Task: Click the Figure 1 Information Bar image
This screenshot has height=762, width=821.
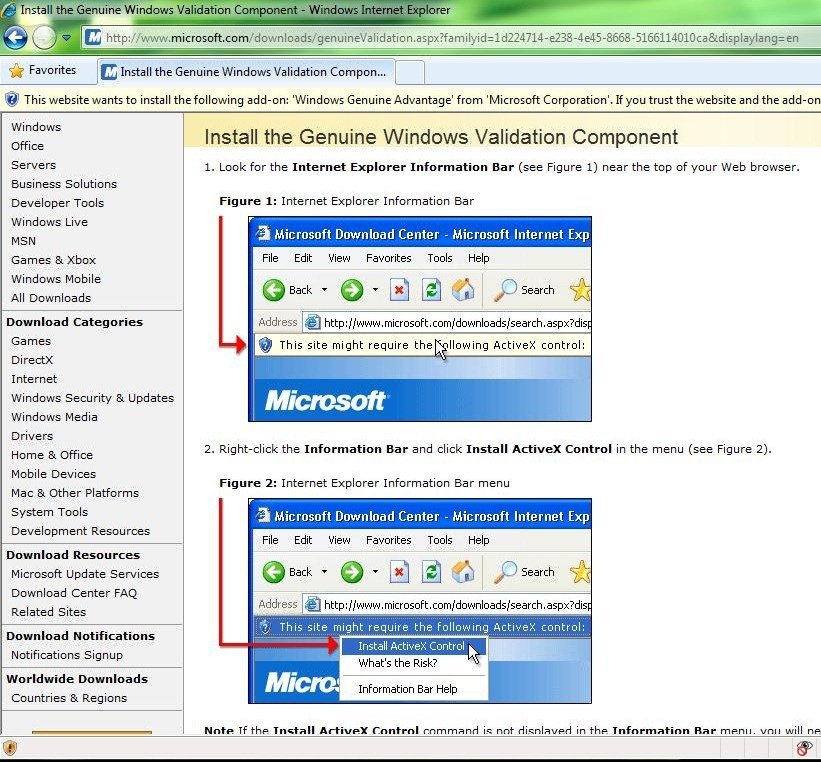Action: pyautogui.click(x=419, y=318)
